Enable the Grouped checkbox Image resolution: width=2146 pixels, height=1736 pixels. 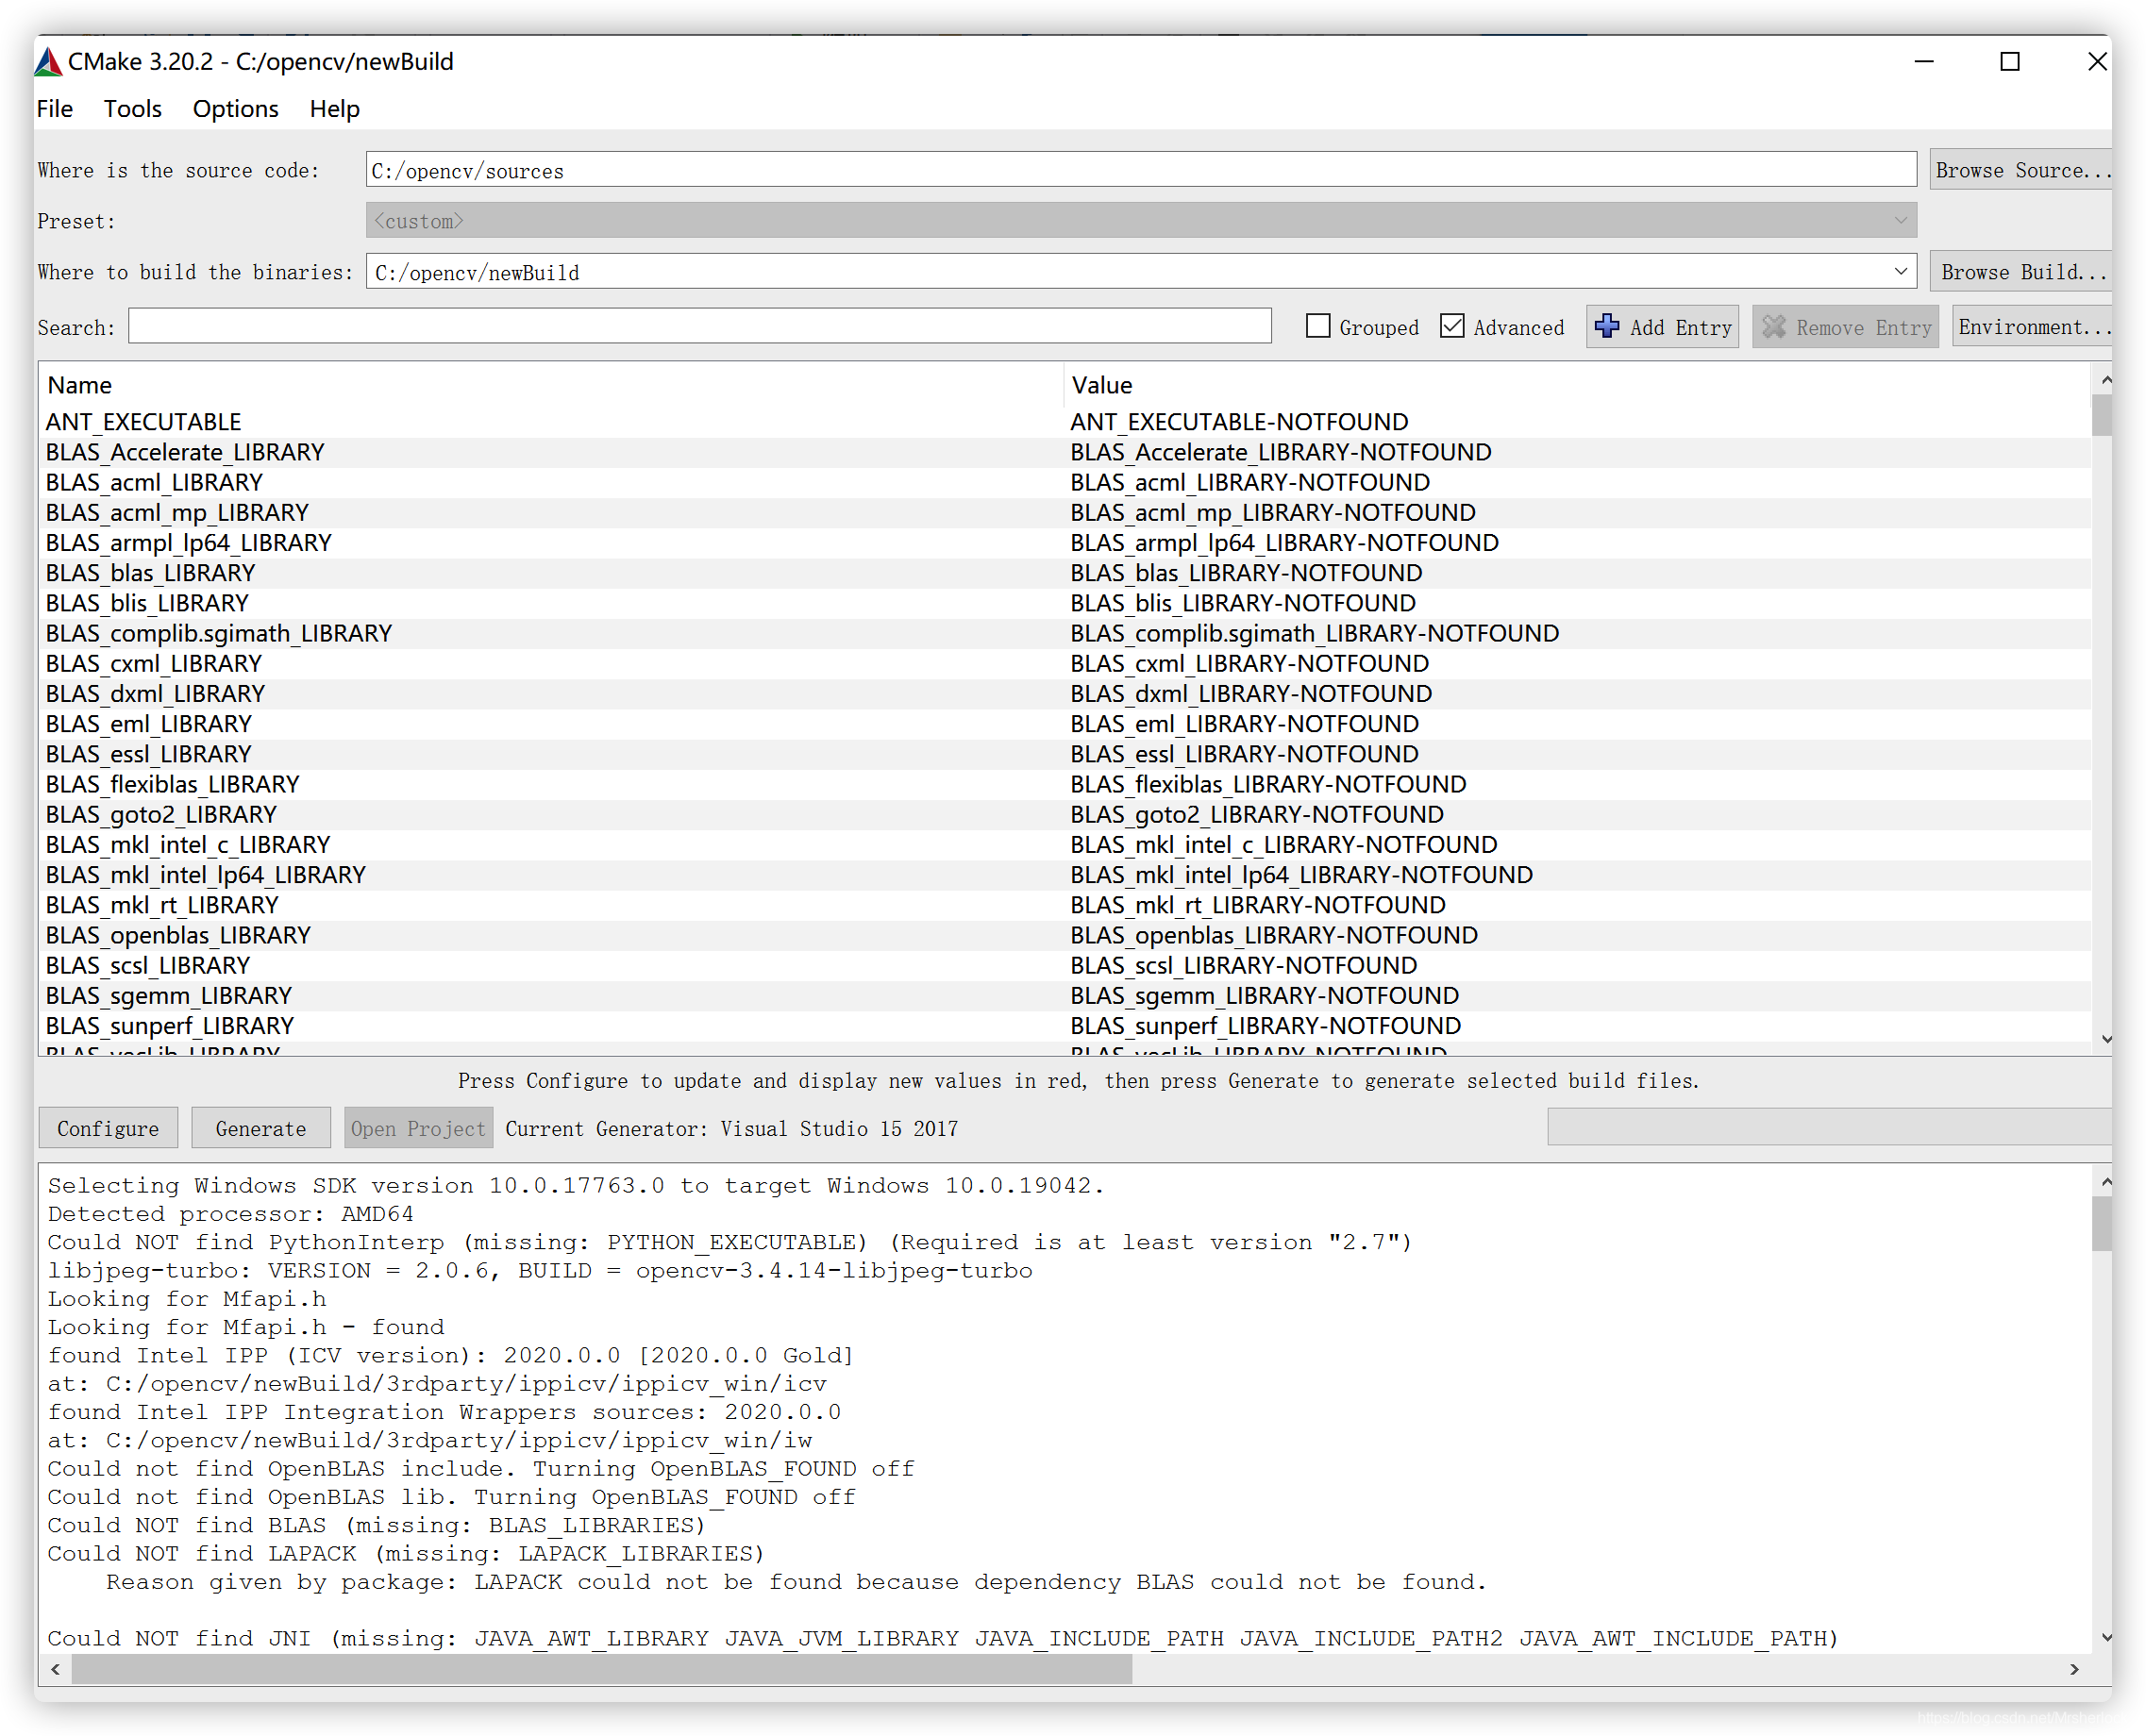point(1318,326)
